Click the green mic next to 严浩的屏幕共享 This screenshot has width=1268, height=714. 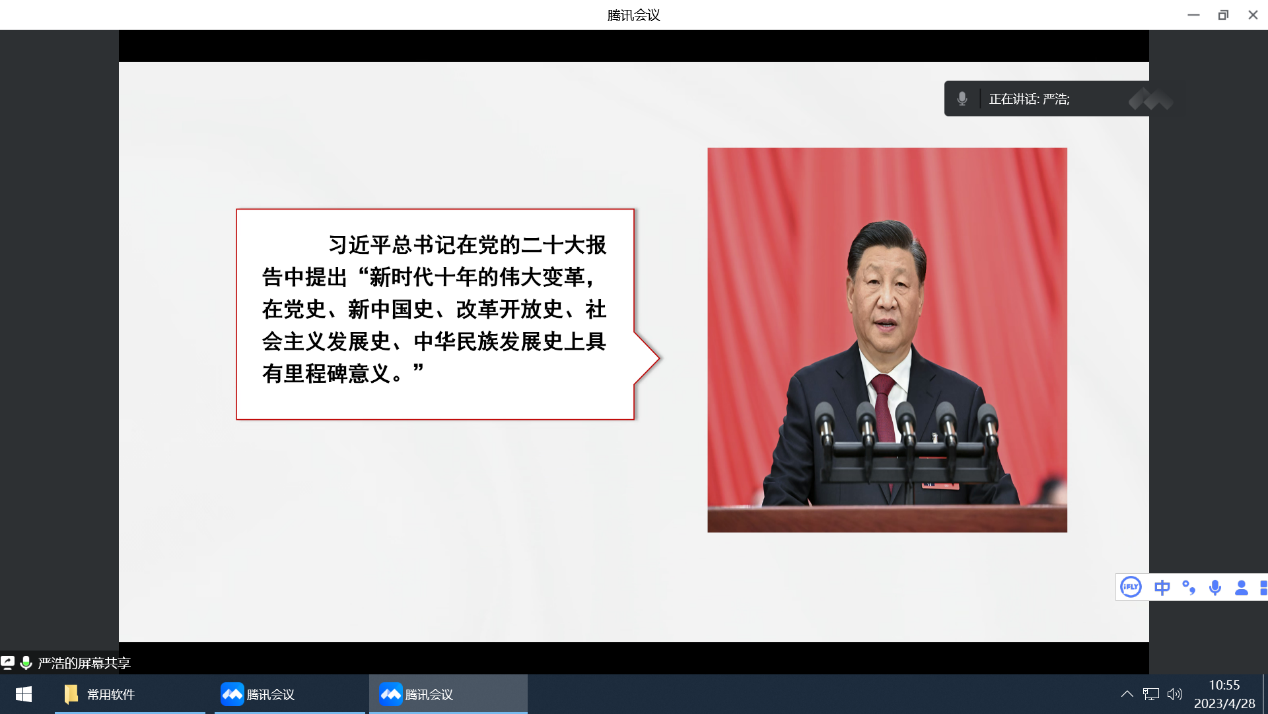coord(26,663)
